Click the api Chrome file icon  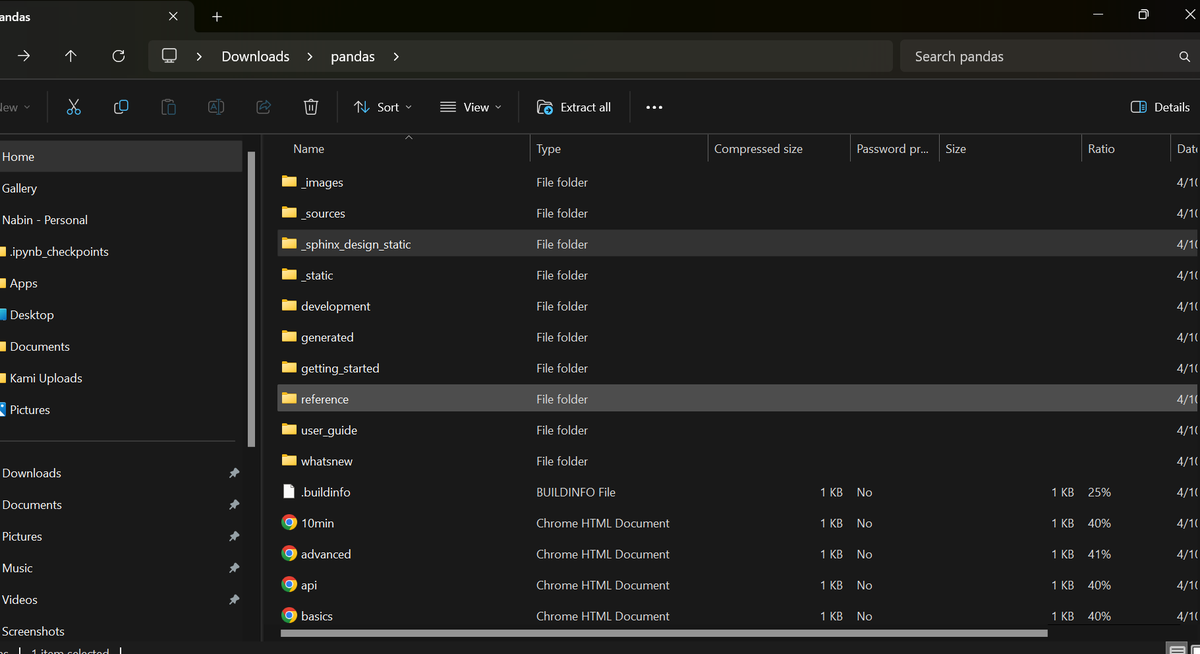[289, 585]
